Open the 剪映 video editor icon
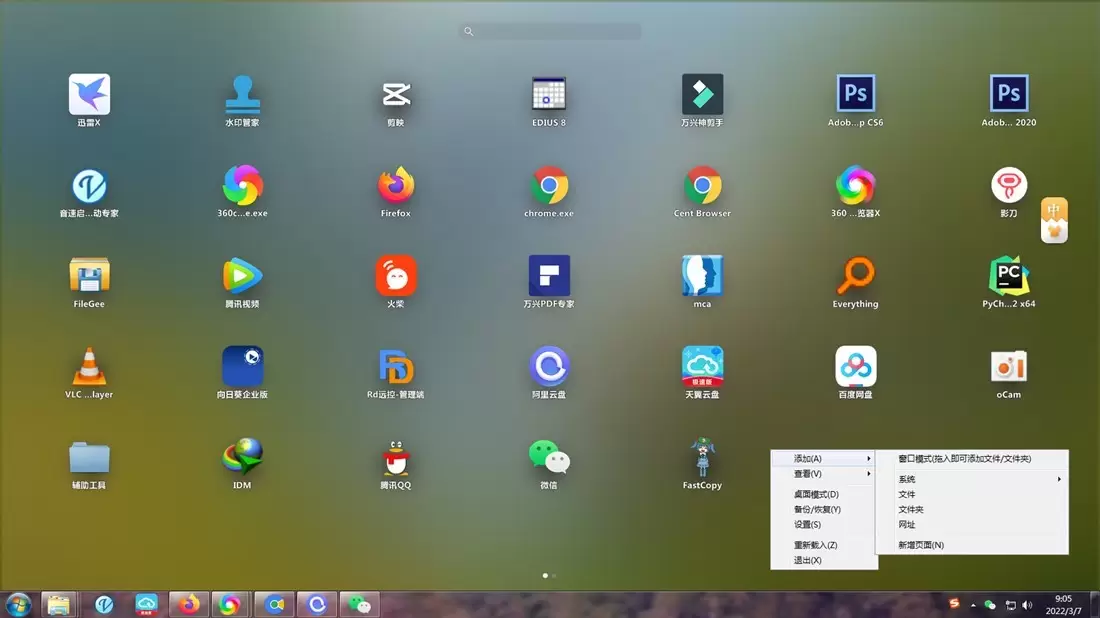 pyautogui.click(x=396, y=94)
